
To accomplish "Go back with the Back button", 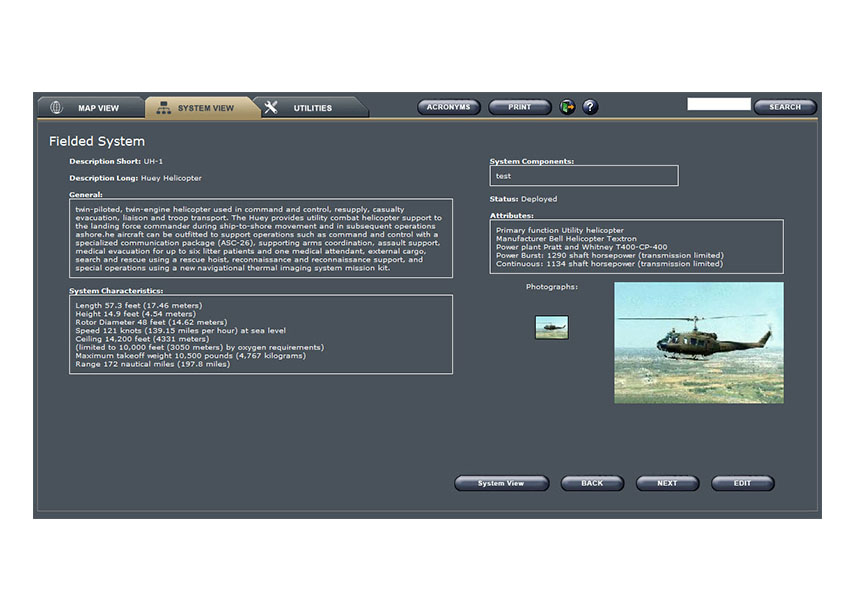I will [592, 483].
